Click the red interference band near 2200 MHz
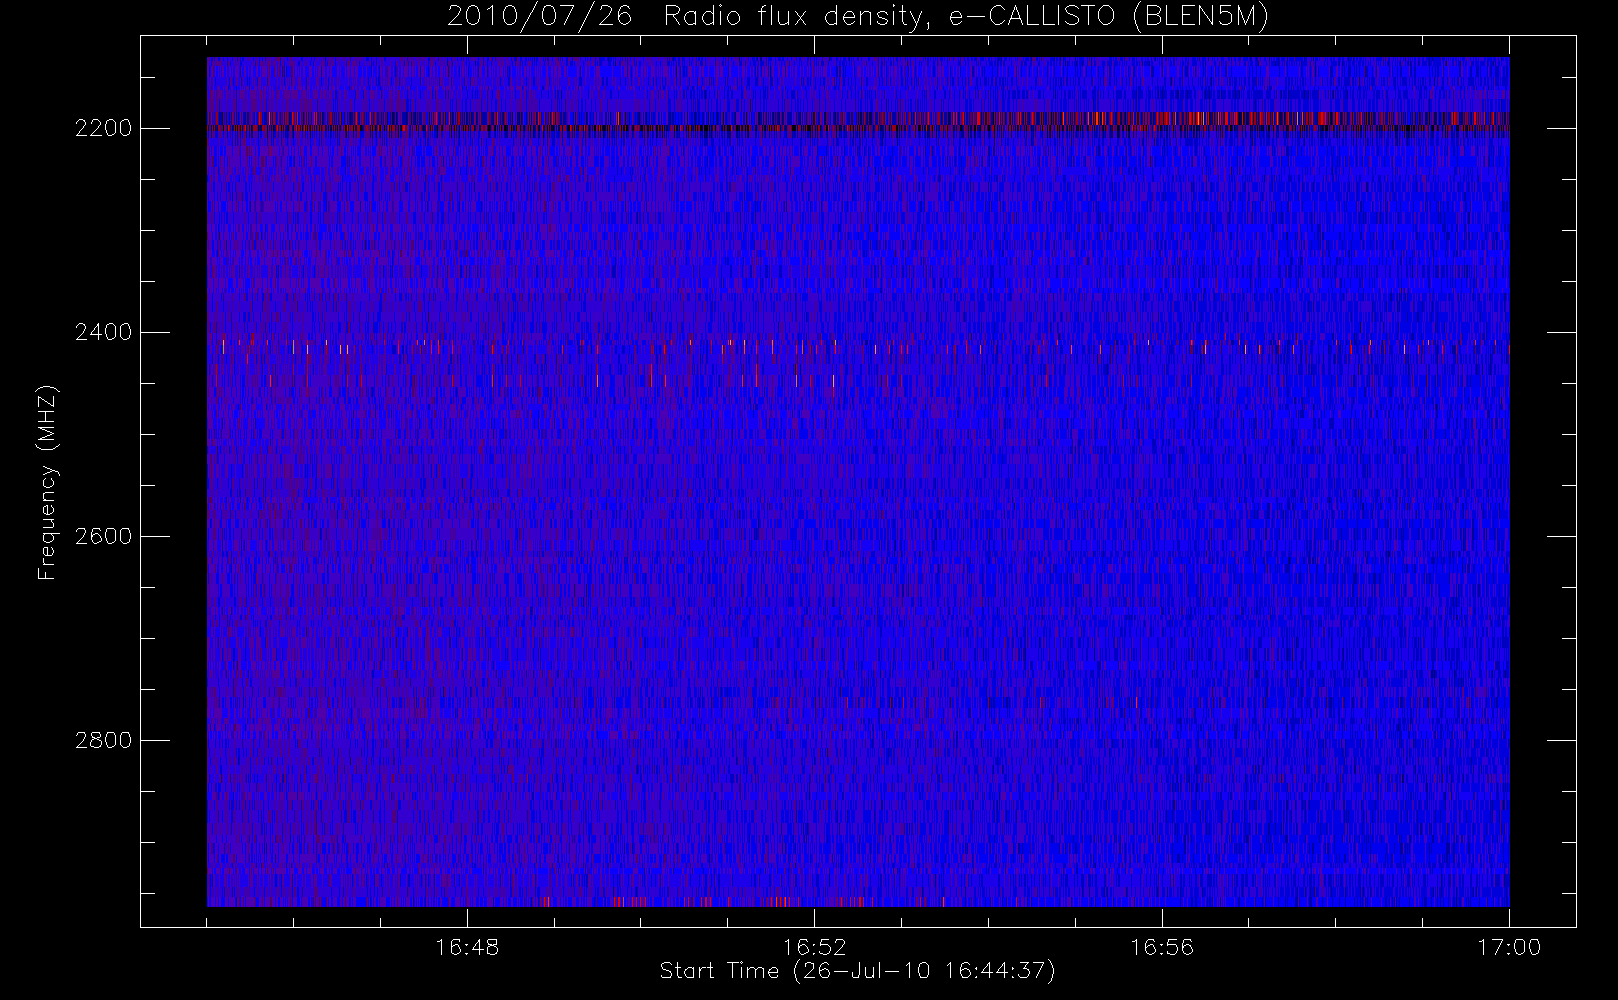This screenshot has height=1000, width=1618. coord(858,122)
